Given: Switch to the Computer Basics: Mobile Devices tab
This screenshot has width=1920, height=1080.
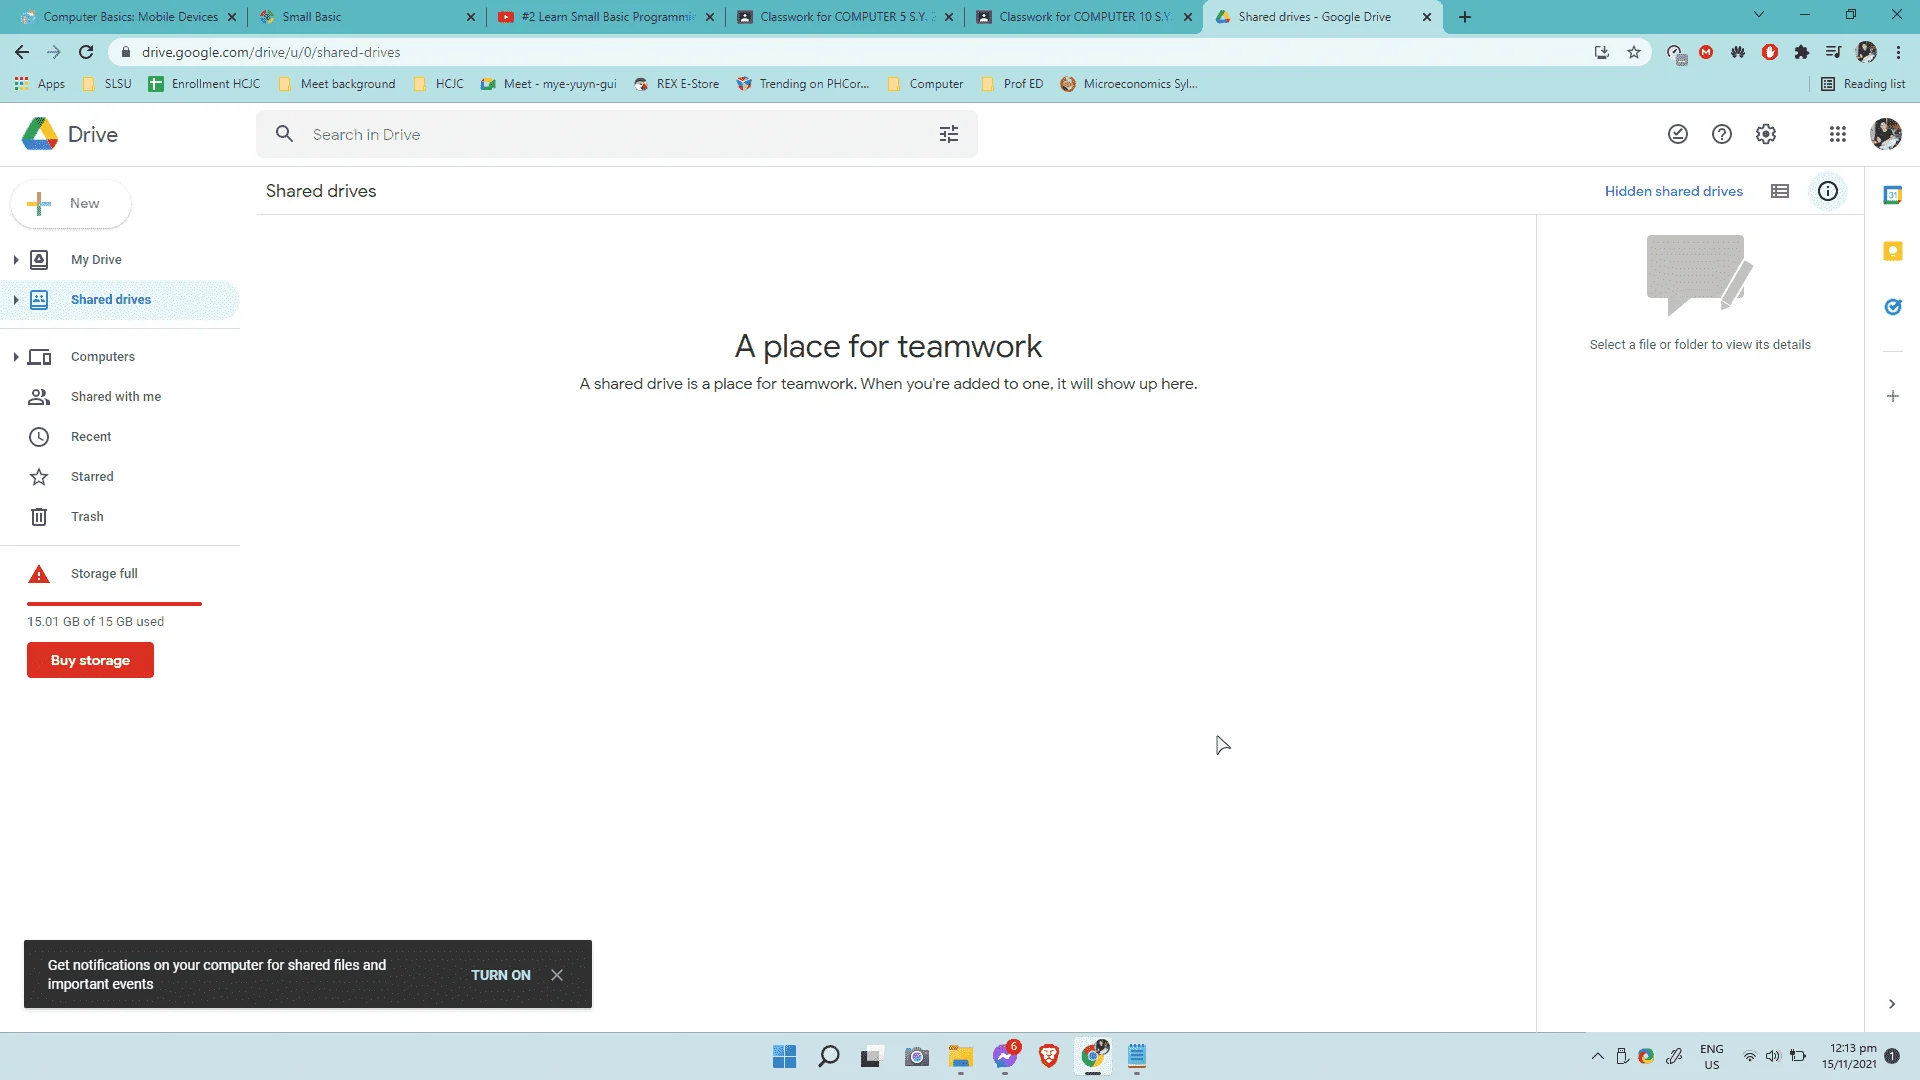Looking at the screenshot, I should 130,17.
